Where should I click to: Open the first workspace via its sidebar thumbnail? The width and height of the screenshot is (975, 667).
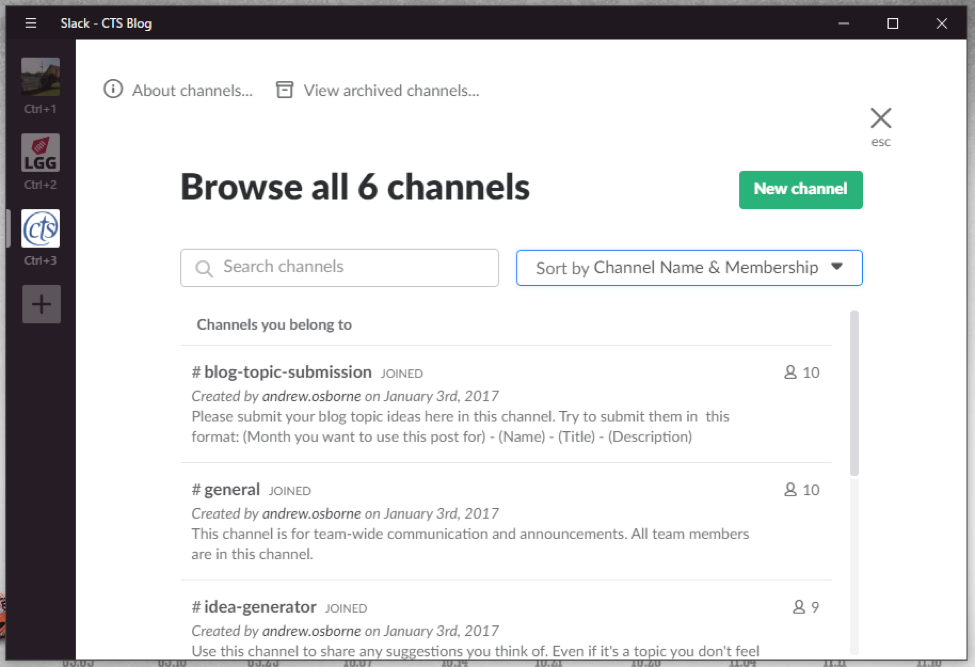(x=40, y=79)
